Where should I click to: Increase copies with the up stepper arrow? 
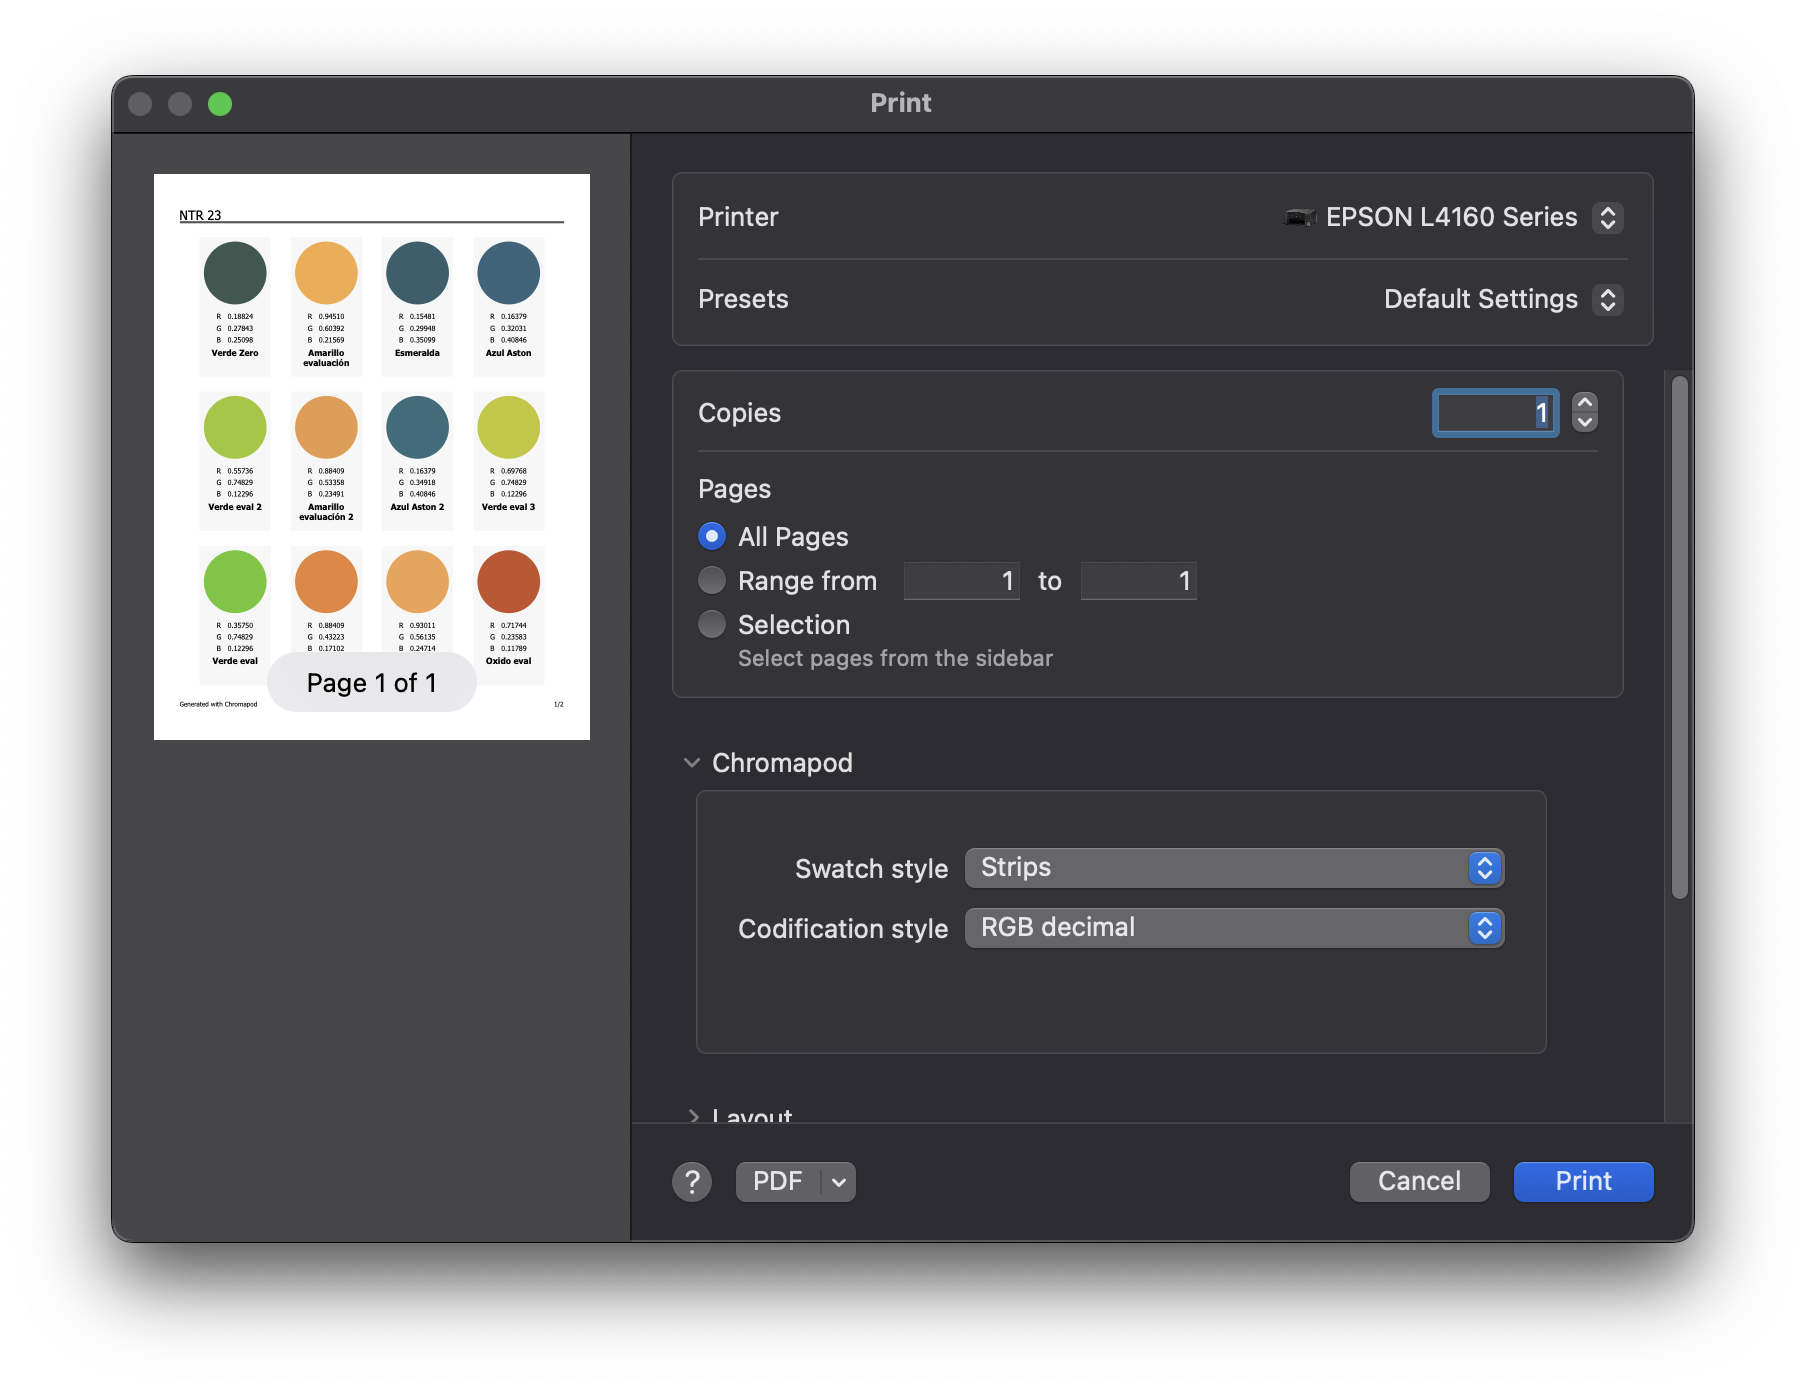pos(1585,402)
